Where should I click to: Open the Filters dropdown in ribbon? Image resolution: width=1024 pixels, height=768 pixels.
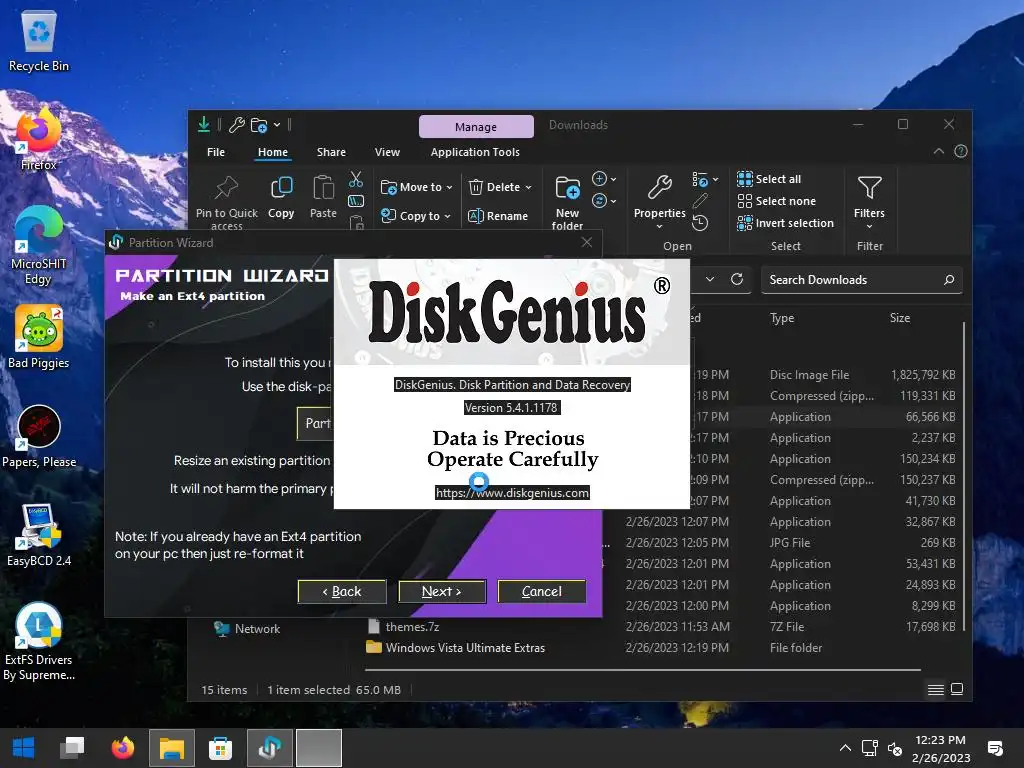(x=869, y=201)
